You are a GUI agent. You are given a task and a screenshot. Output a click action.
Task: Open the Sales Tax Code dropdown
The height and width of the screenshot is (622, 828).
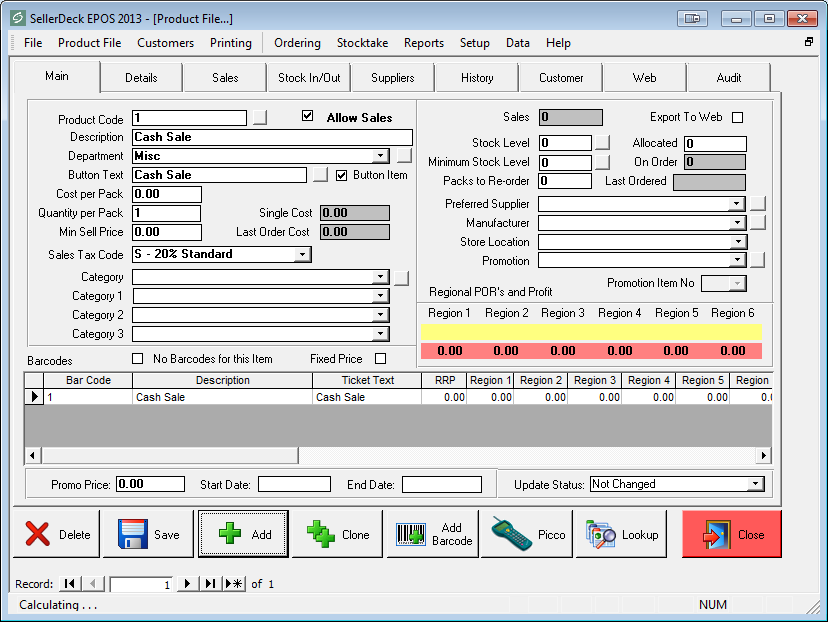pos(303,255)
